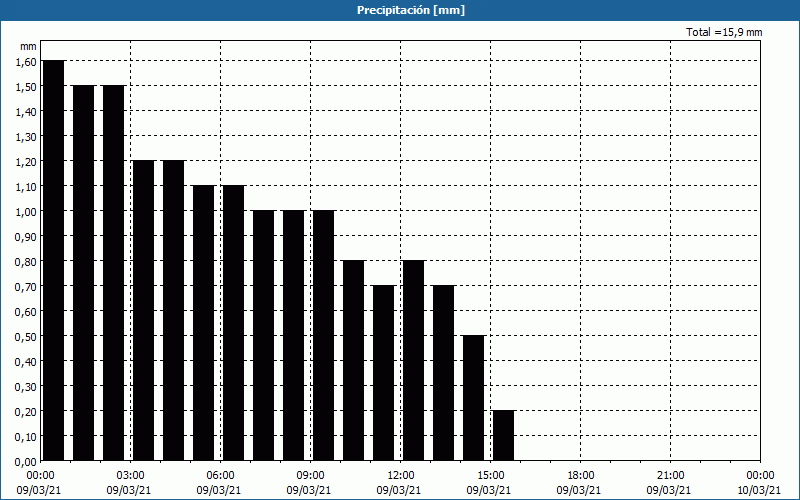Select the 'Total =15,9 mm' label

(724, 32)
